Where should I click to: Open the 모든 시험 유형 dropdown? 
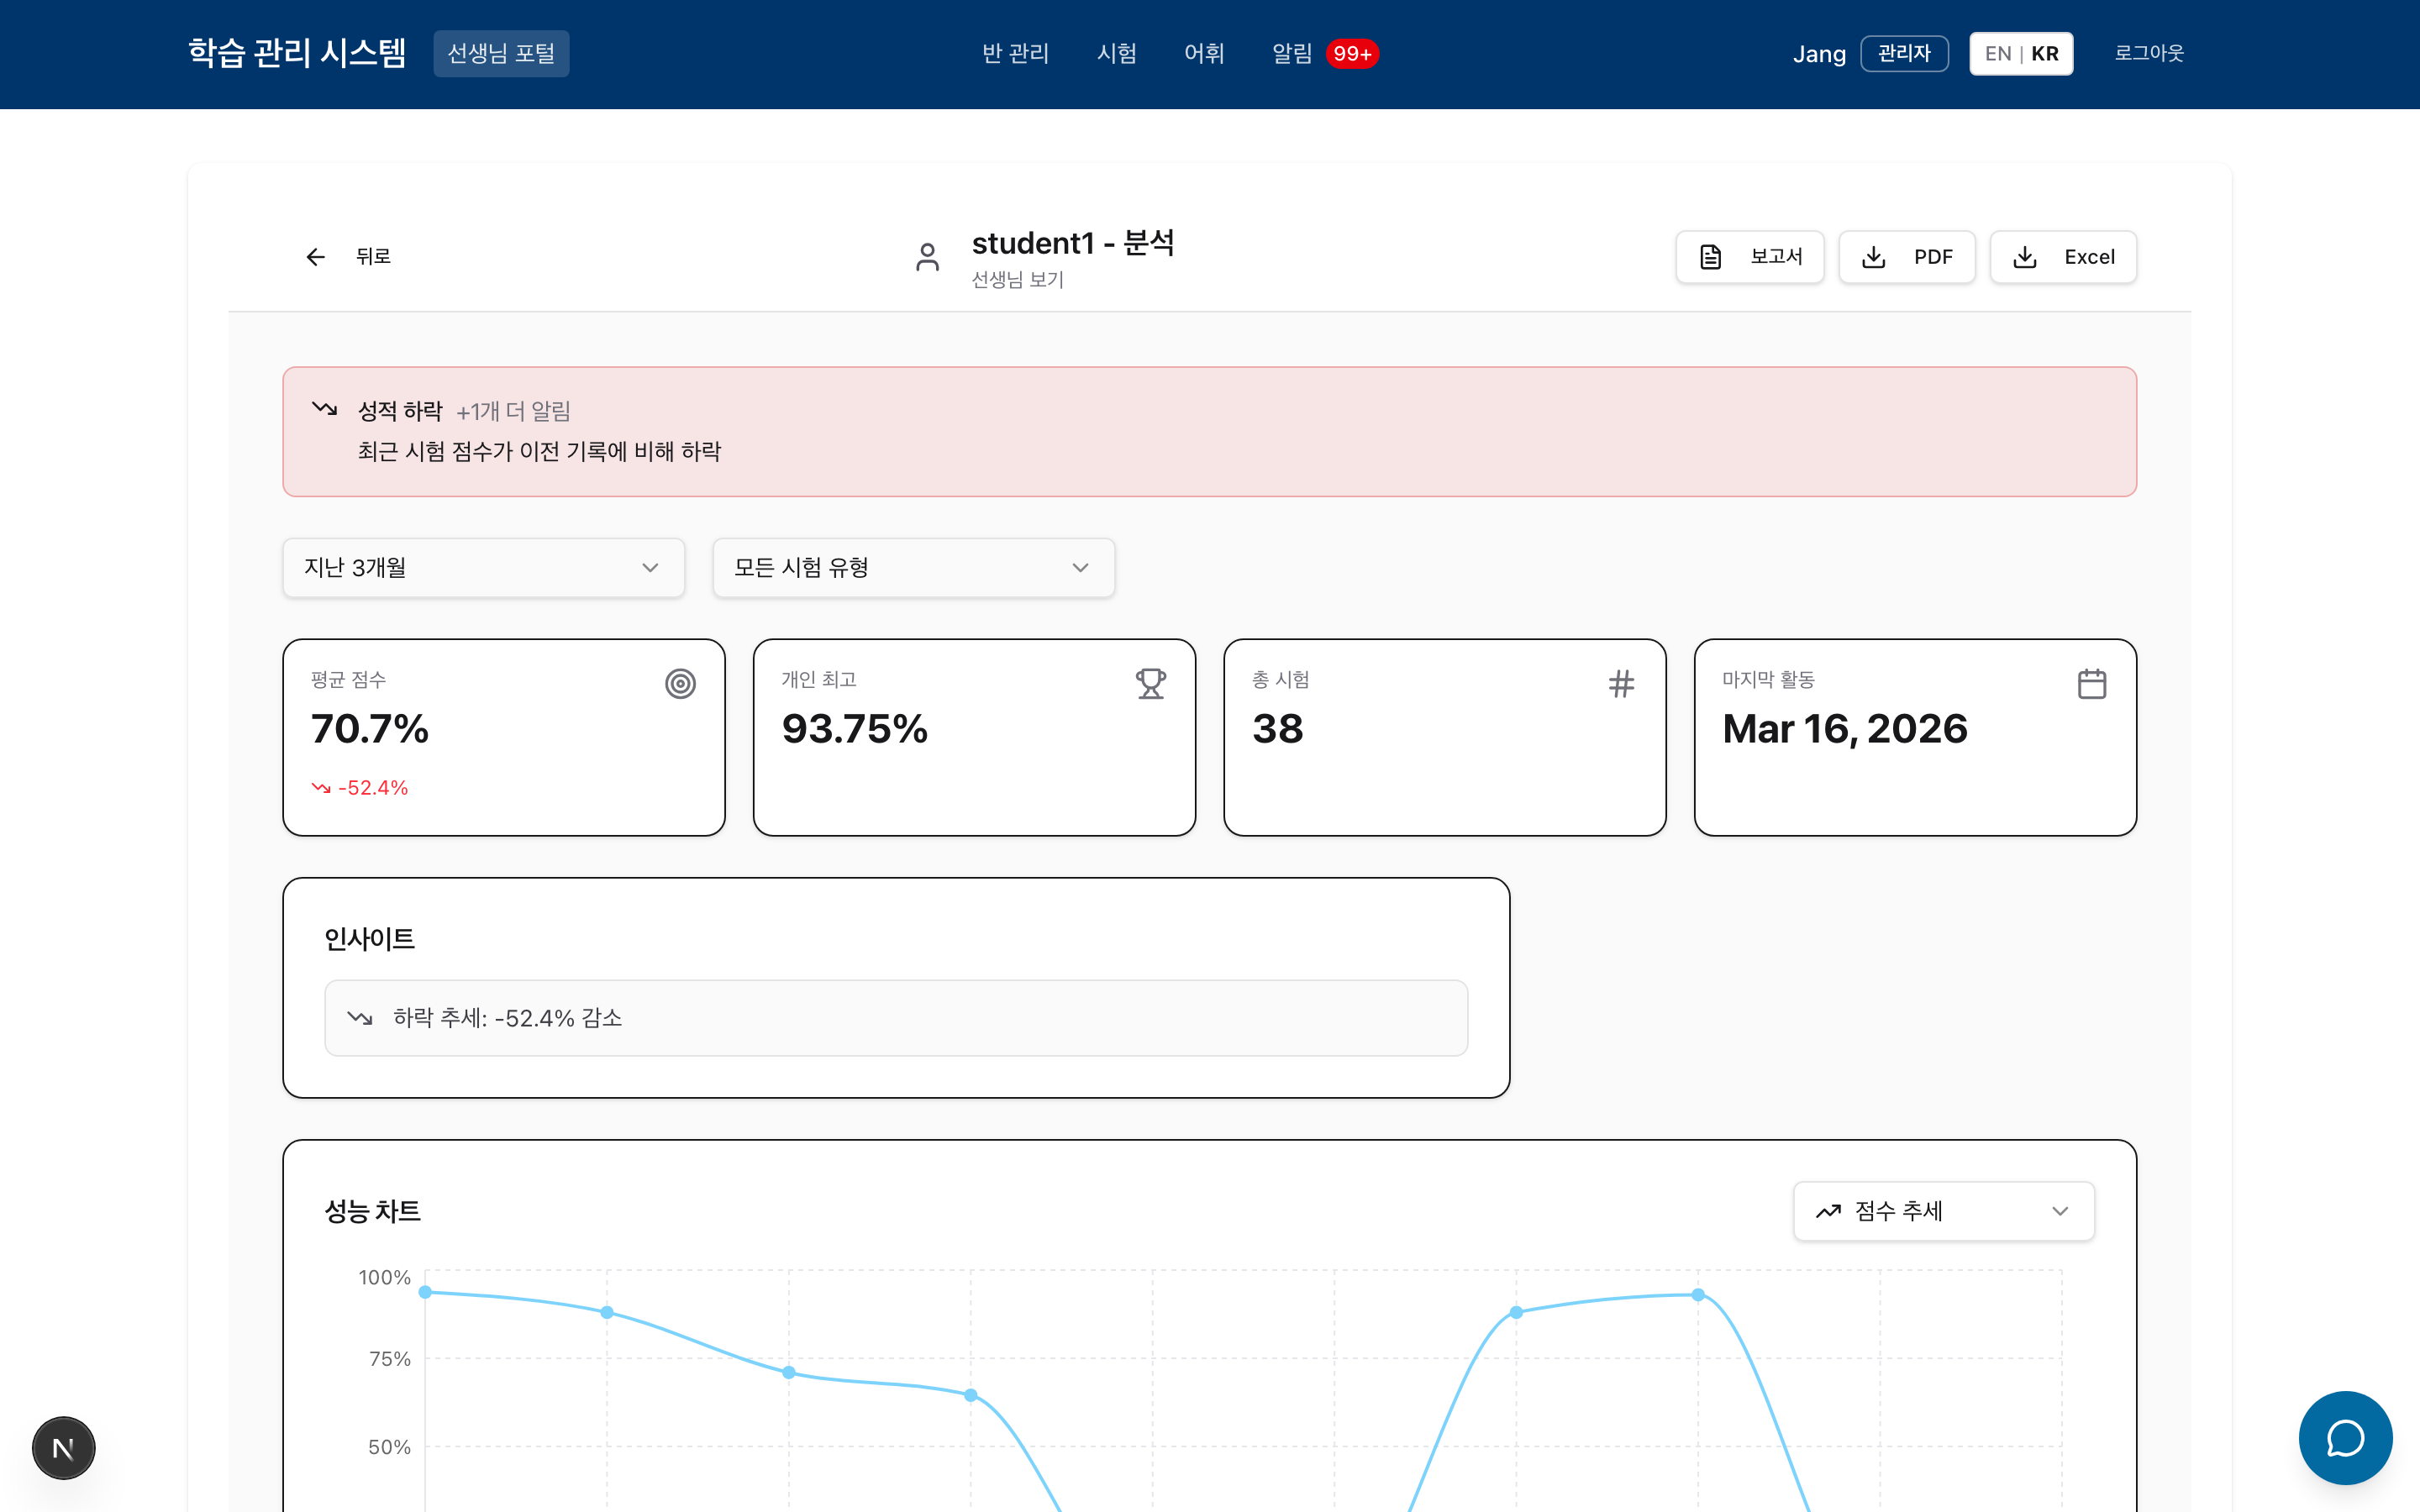[x=912, y=567]
